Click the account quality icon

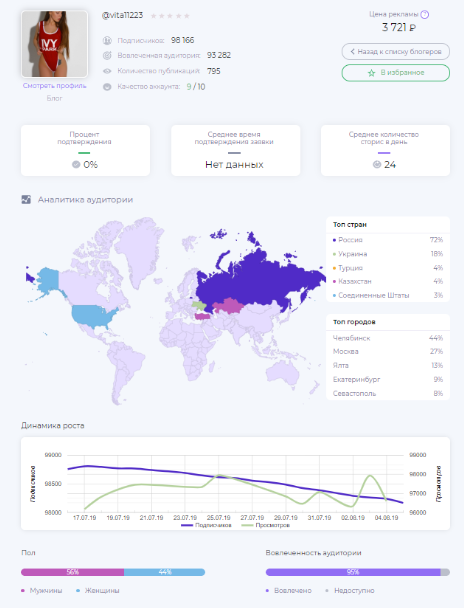tap(107, 87)
